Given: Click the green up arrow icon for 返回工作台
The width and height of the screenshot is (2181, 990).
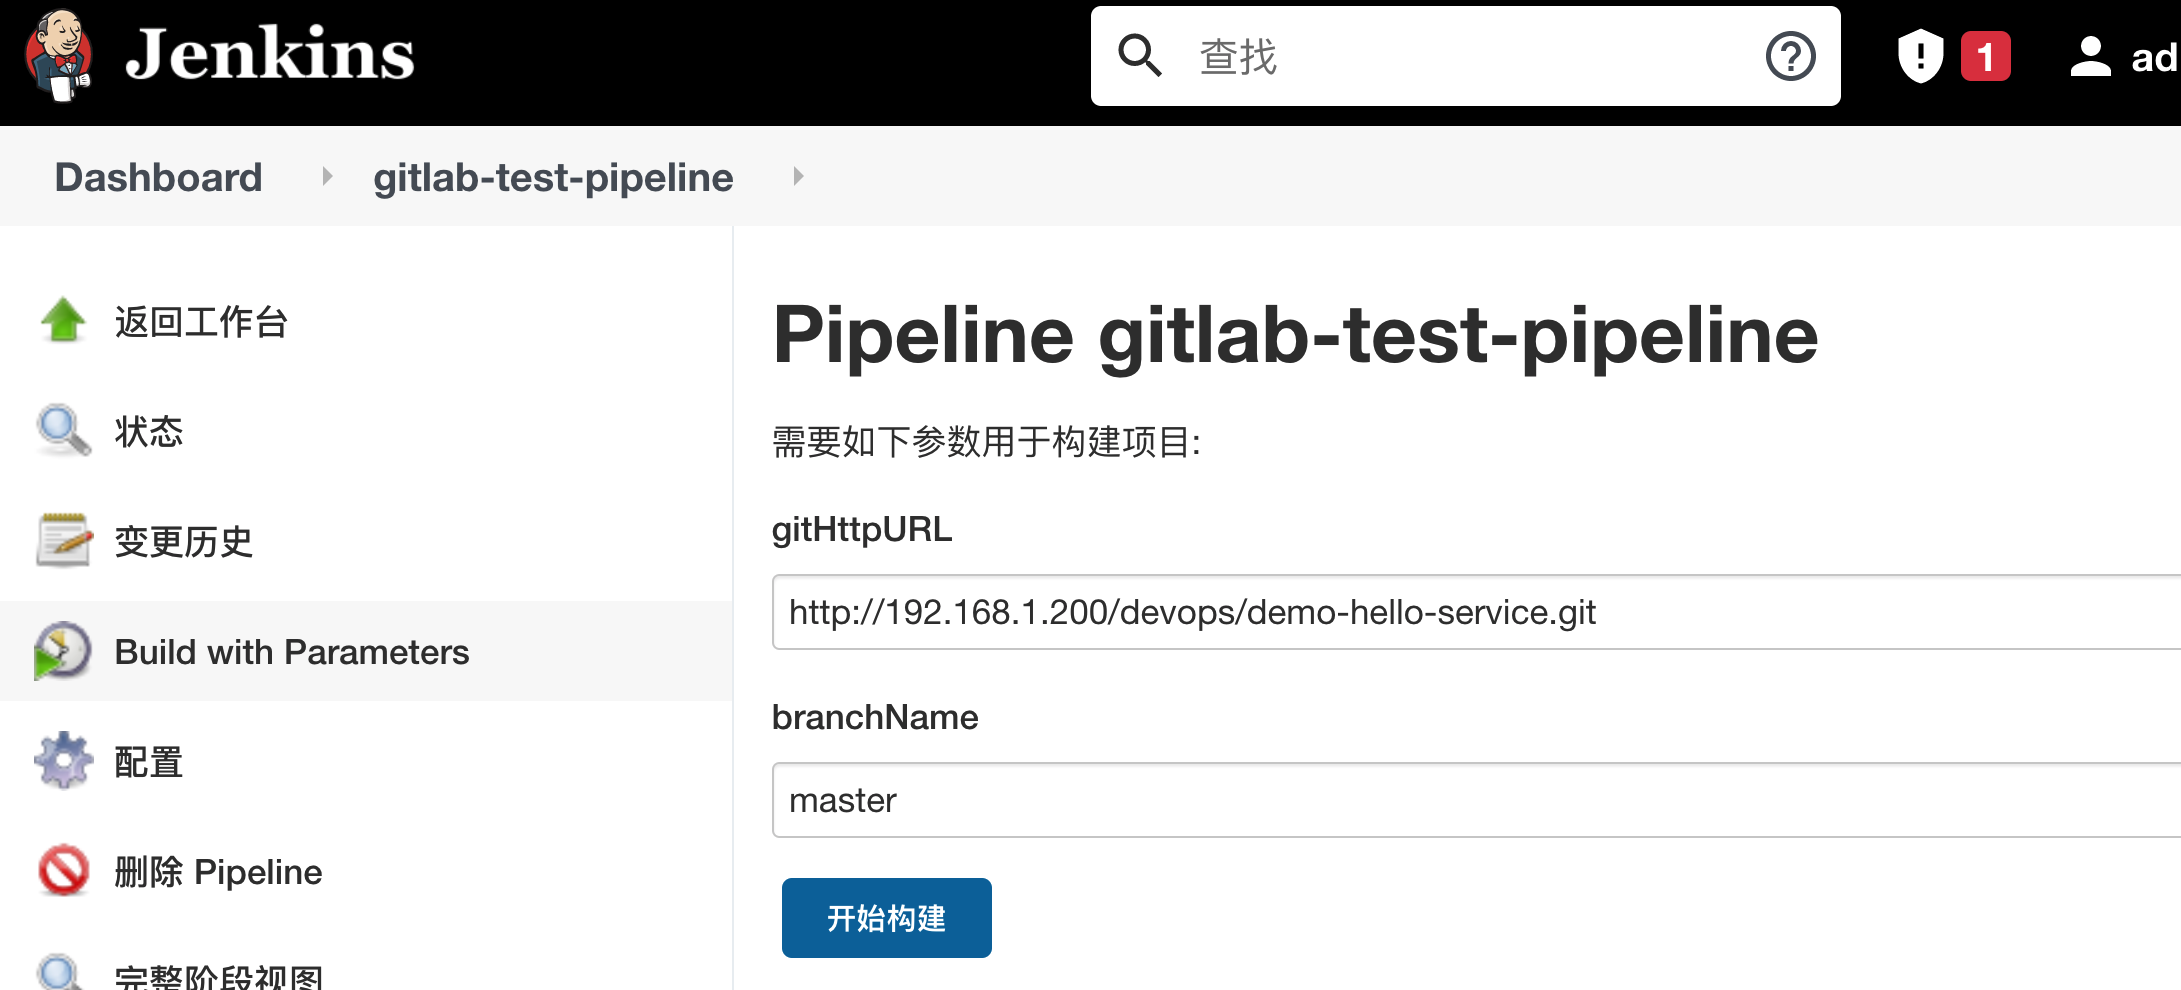Looking at the screenshot, I should tap(63, 320).
